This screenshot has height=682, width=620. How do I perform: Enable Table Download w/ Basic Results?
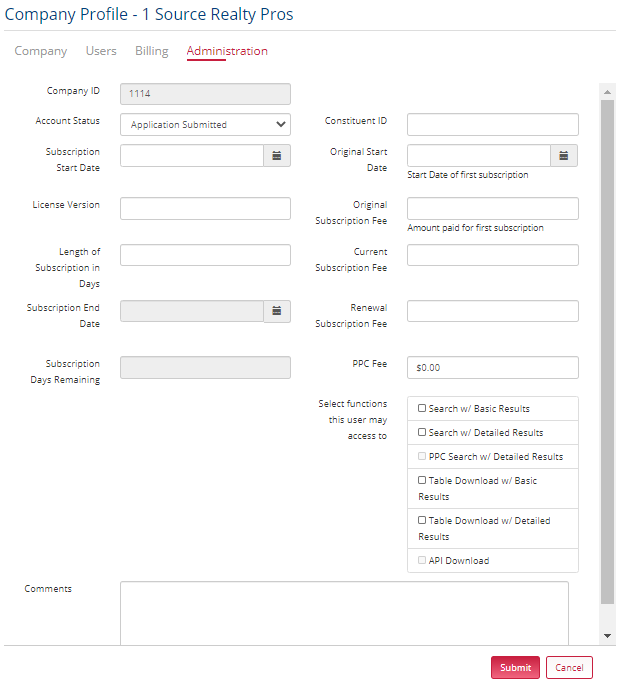422,480
